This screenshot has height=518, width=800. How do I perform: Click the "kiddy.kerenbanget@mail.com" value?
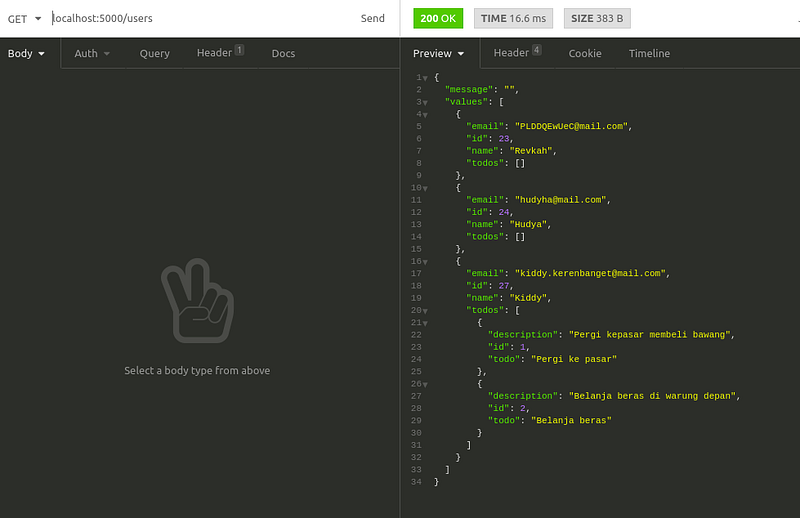click(590, 274)
